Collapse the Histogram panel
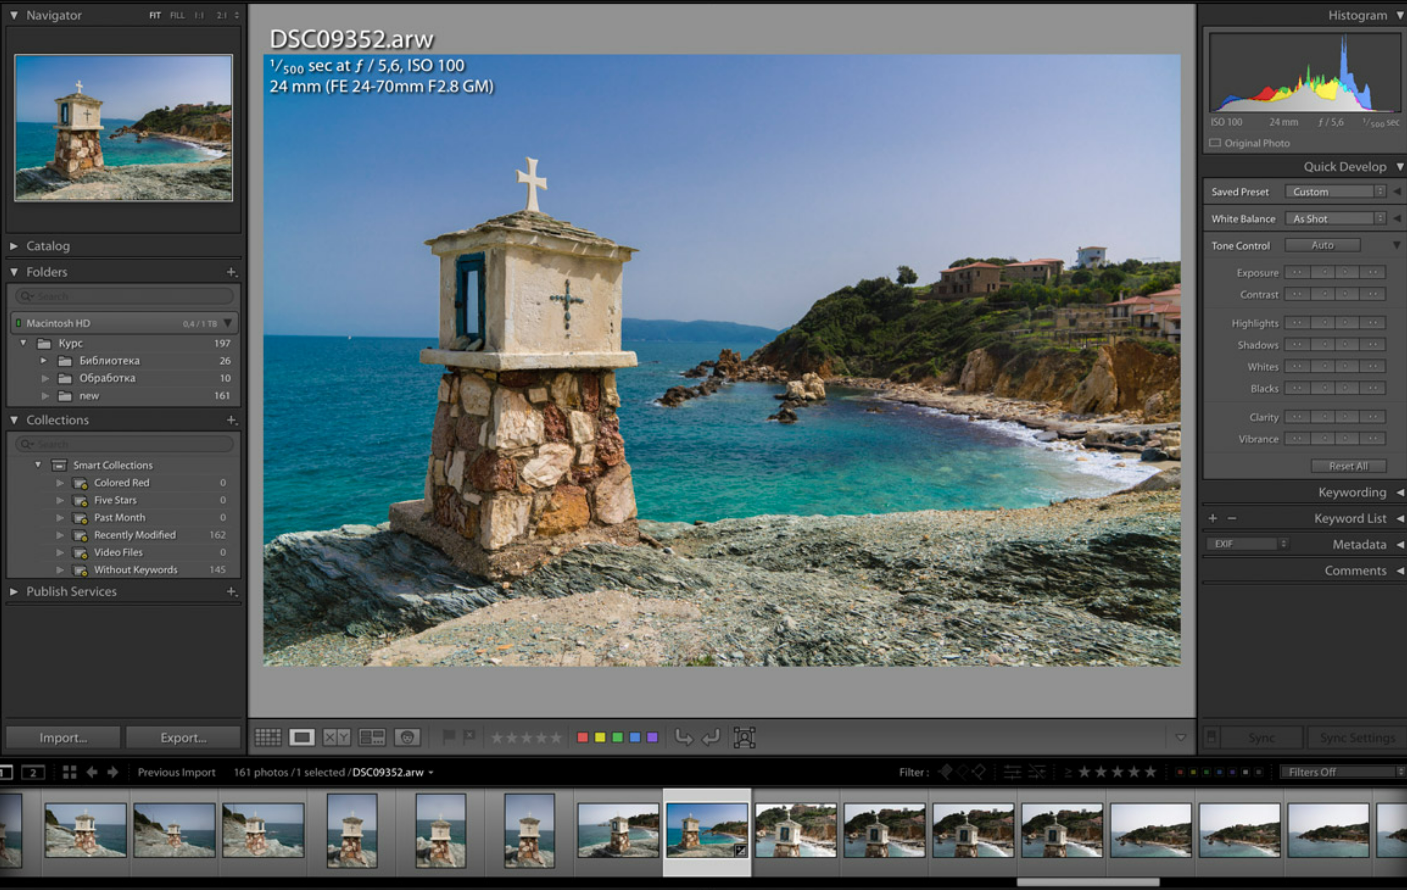 click(x=1400, y=15)
